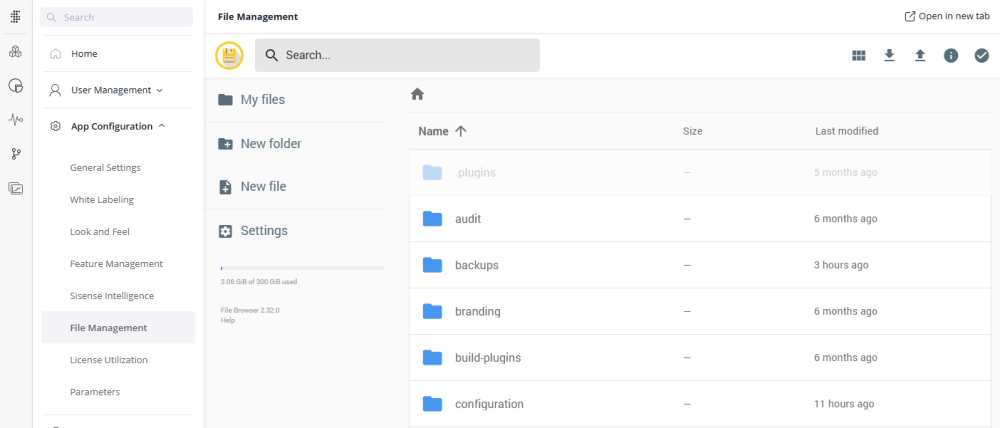Open the backups folder
The image size is (1000, 428).
coord(476,265)
